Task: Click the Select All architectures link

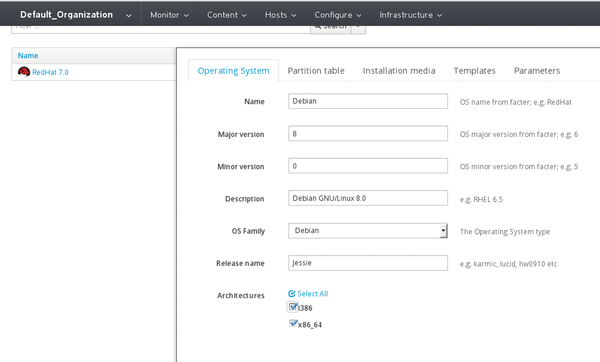Action: pyautogui.click(x=313, y=294)
